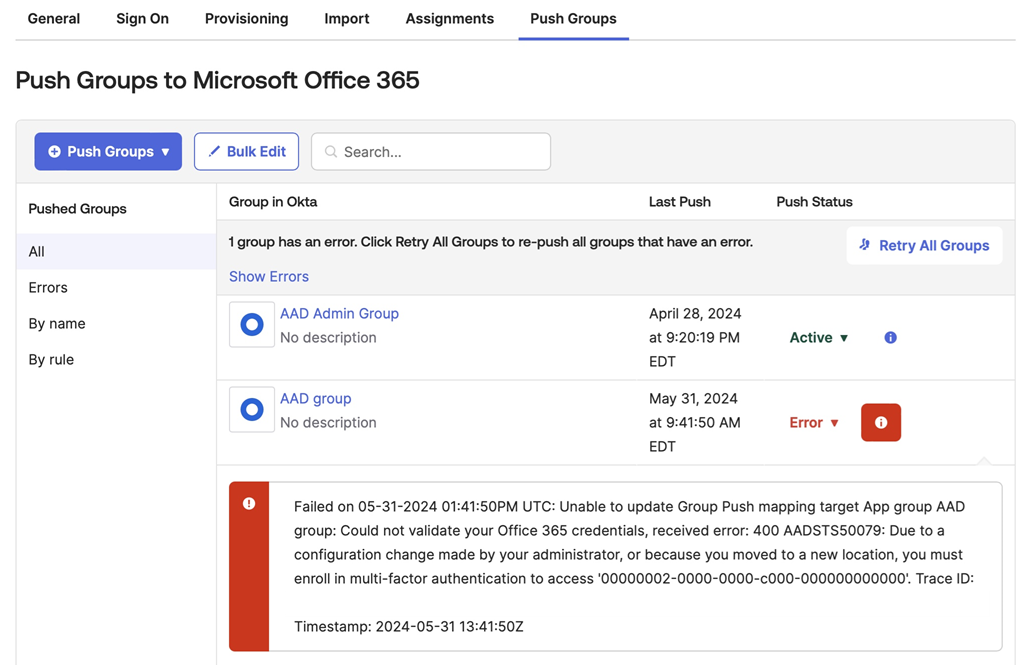Filter pushed groups by Errors
Screen dimensions: 1027x665
pos(47,287)
